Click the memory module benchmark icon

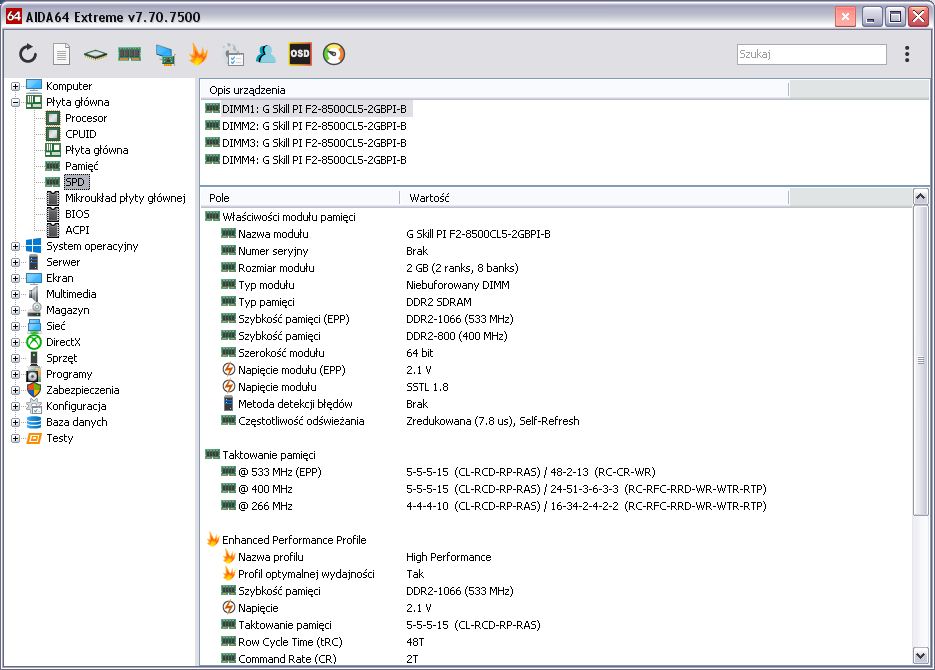click(x=129, y=54)
